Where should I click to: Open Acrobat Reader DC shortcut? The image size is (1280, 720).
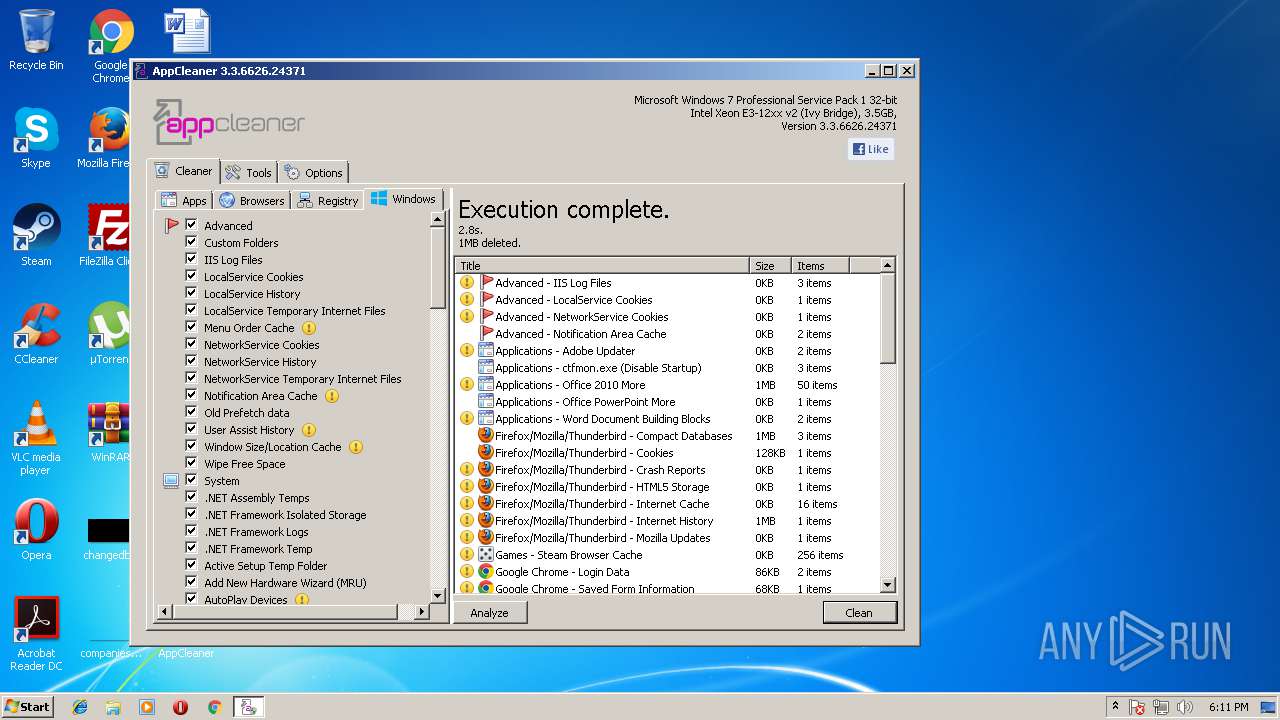(x=36, y=634)
